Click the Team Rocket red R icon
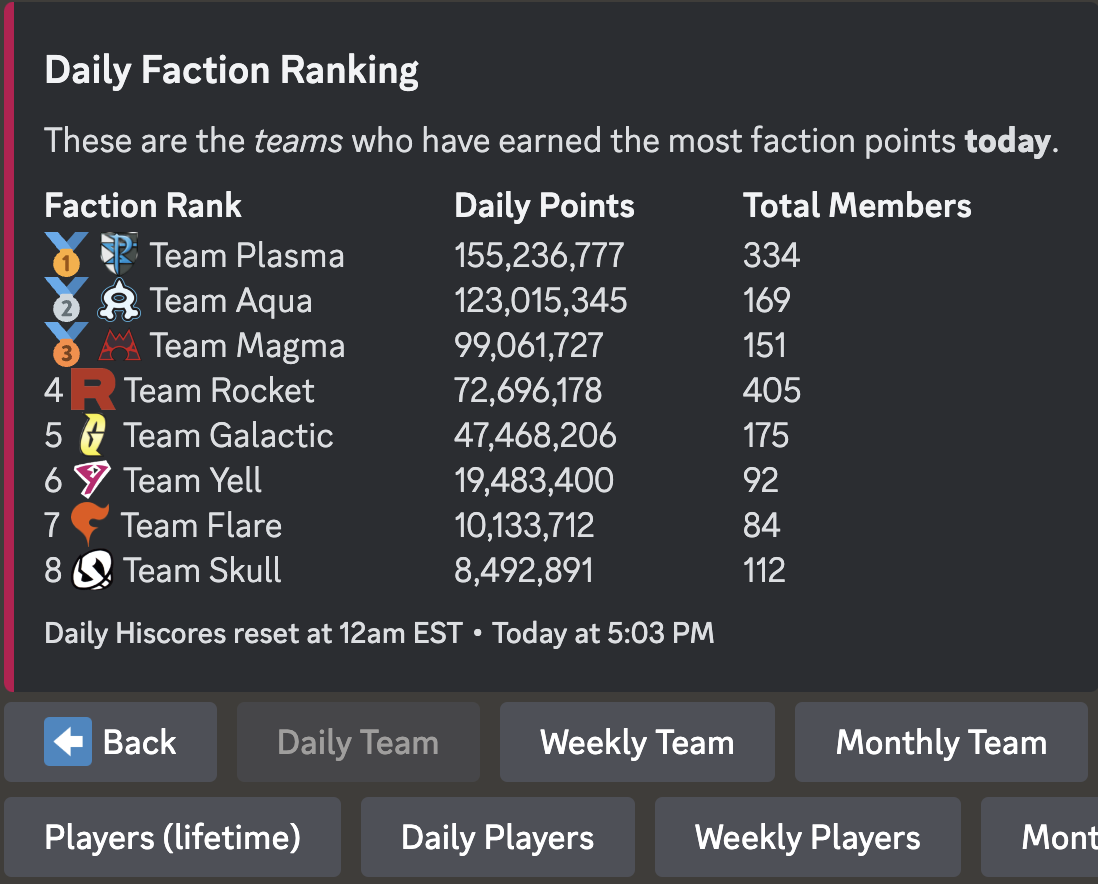The height and width of the screenshot is (884, 1098). pyautogui.click(x=93, y=390)
